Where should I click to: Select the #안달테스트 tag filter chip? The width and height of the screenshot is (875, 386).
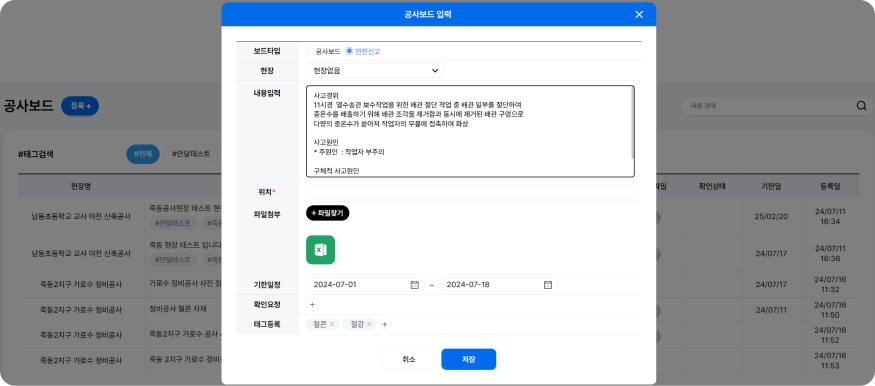coord(191,153)
